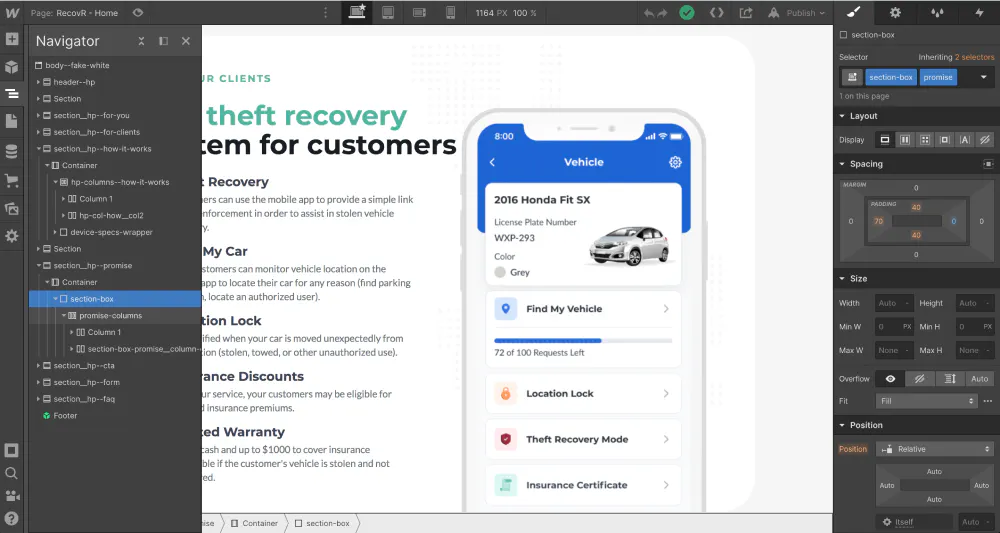The height and width of the screenshot is (533, 1000).
Task: Select the Footer symbol in Navigator
Action: (65, 415)
